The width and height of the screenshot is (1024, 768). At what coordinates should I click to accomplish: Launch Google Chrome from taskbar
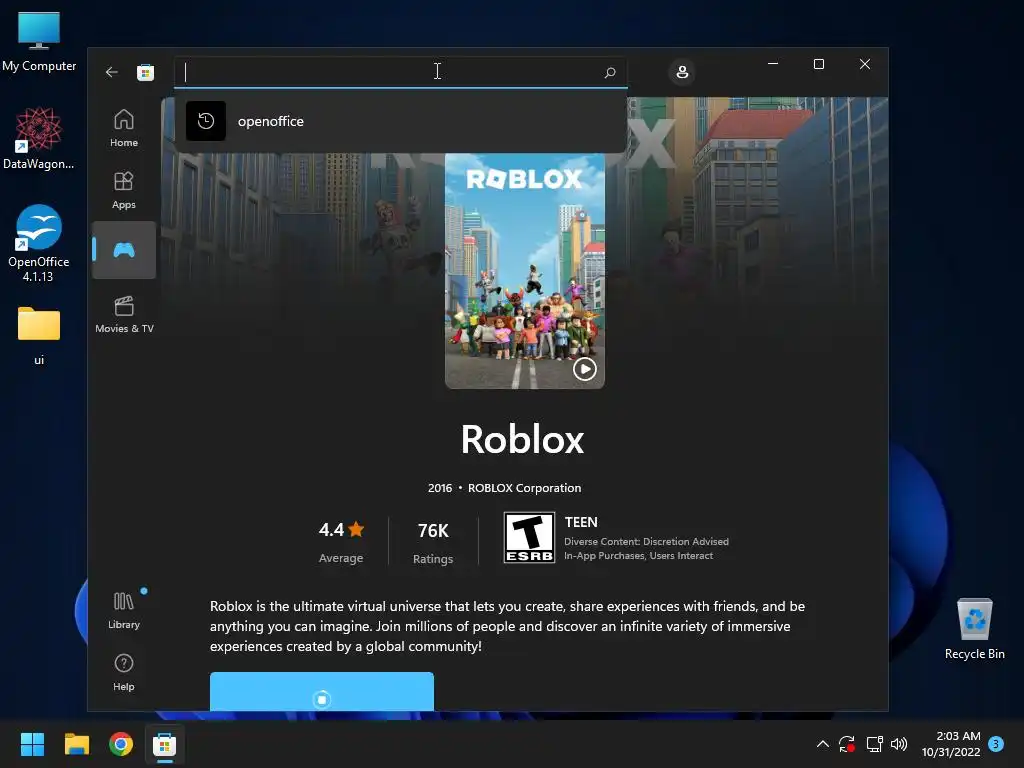[x=121, y=744]
